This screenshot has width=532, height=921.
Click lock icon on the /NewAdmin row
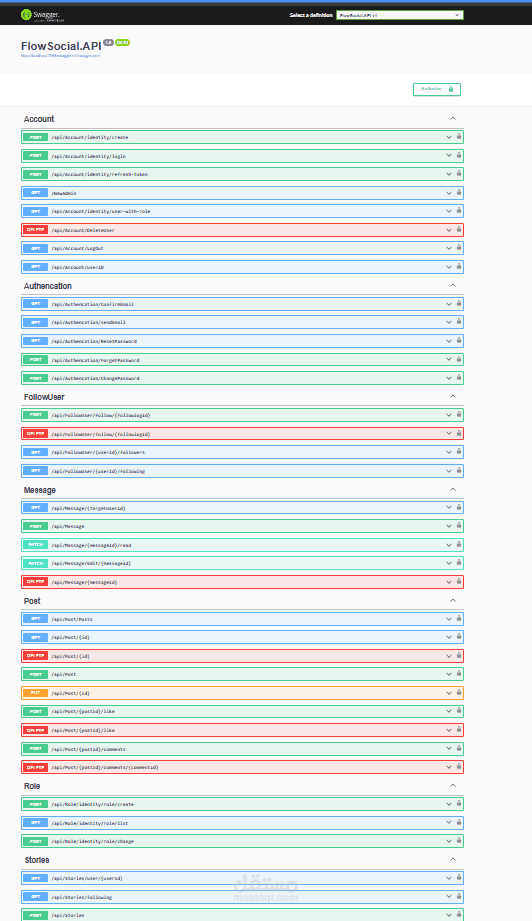click(x=459, y=193)
